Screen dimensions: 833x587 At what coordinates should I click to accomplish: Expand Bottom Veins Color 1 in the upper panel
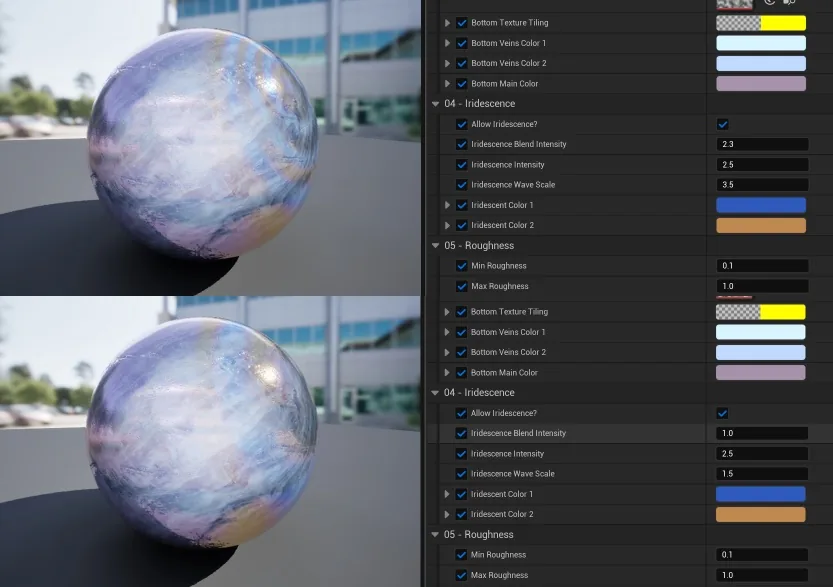point(447,43)
